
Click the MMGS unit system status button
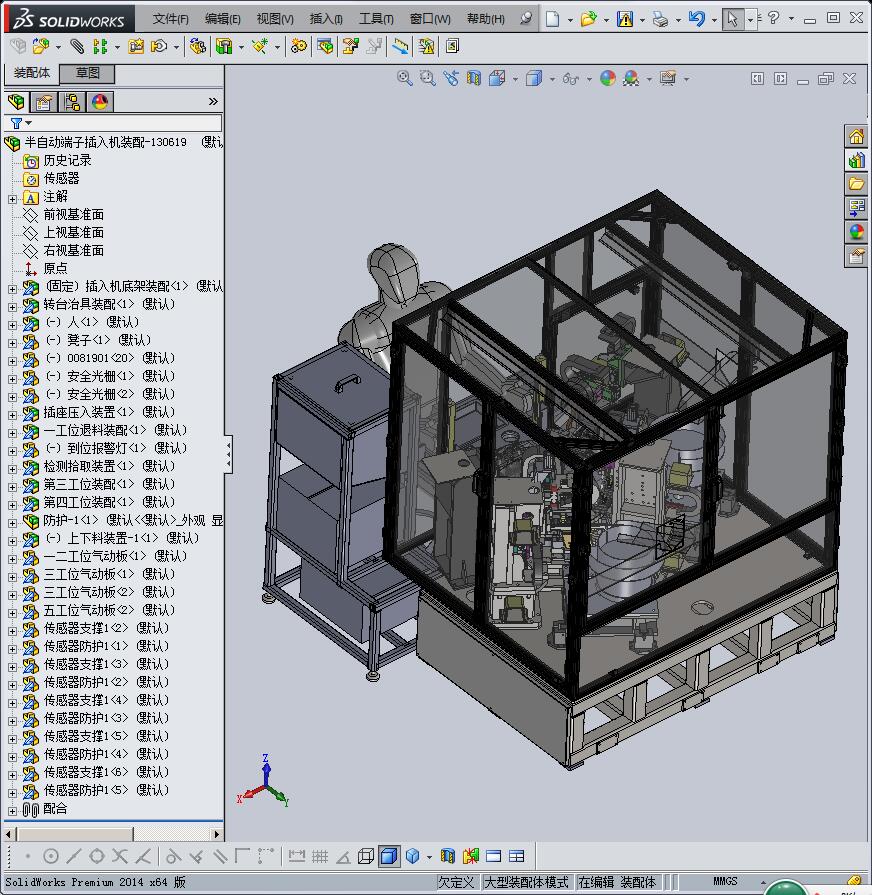[725, 882]
